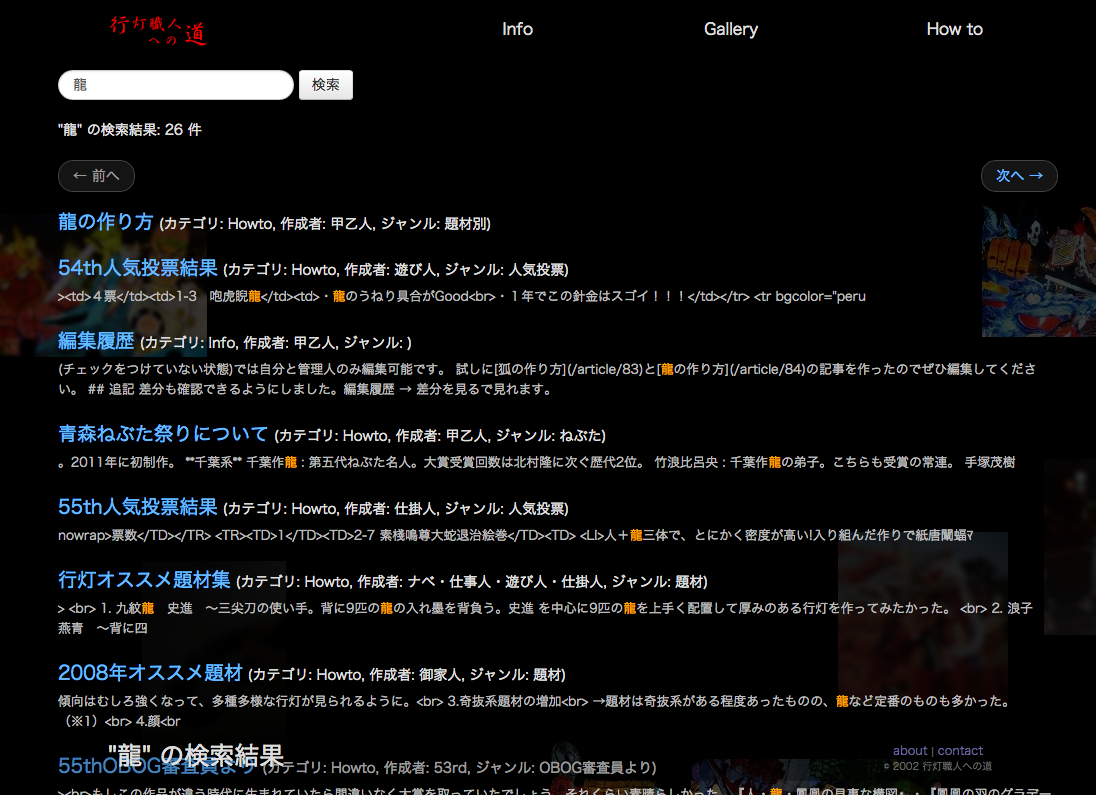The height and width of the screenshot is (795, 1096).
Task: Open the 龍の作り方 article
Action: [106, 222]
